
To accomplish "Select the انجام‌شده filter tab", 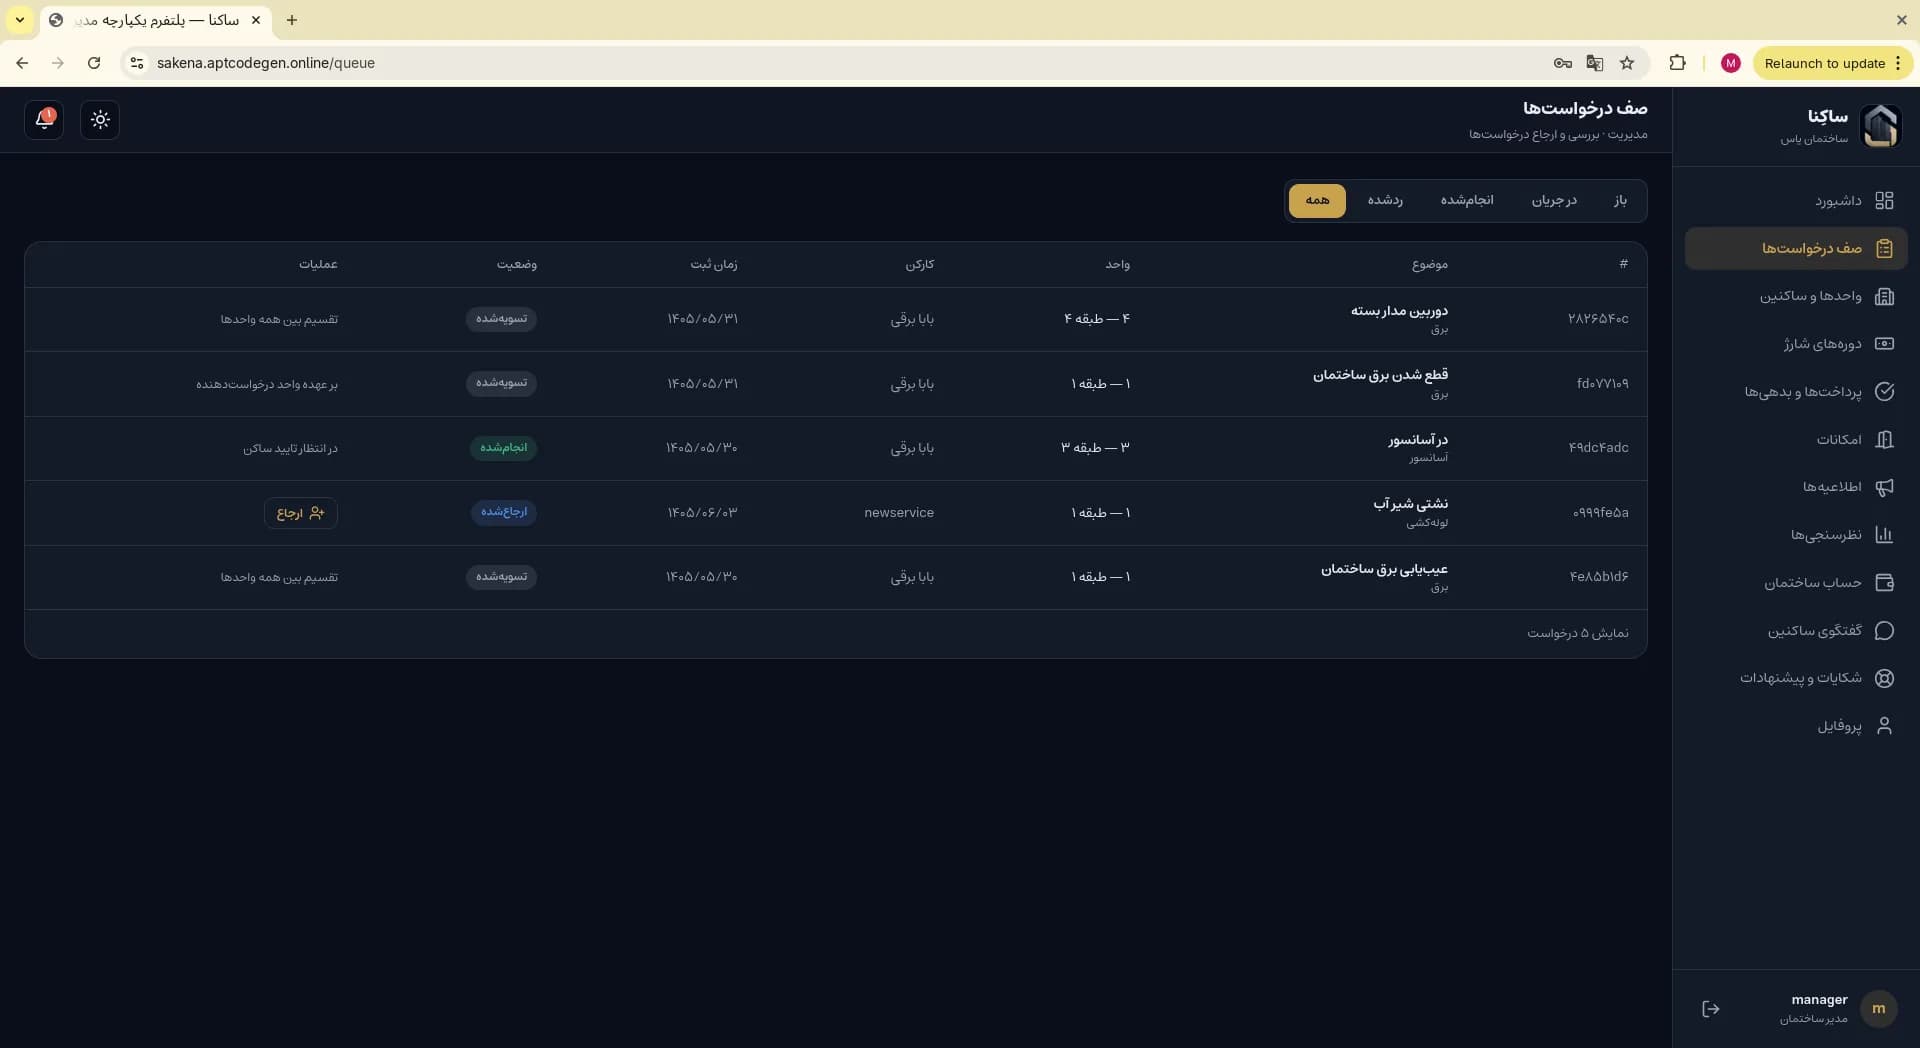I will click(1467, 201).
